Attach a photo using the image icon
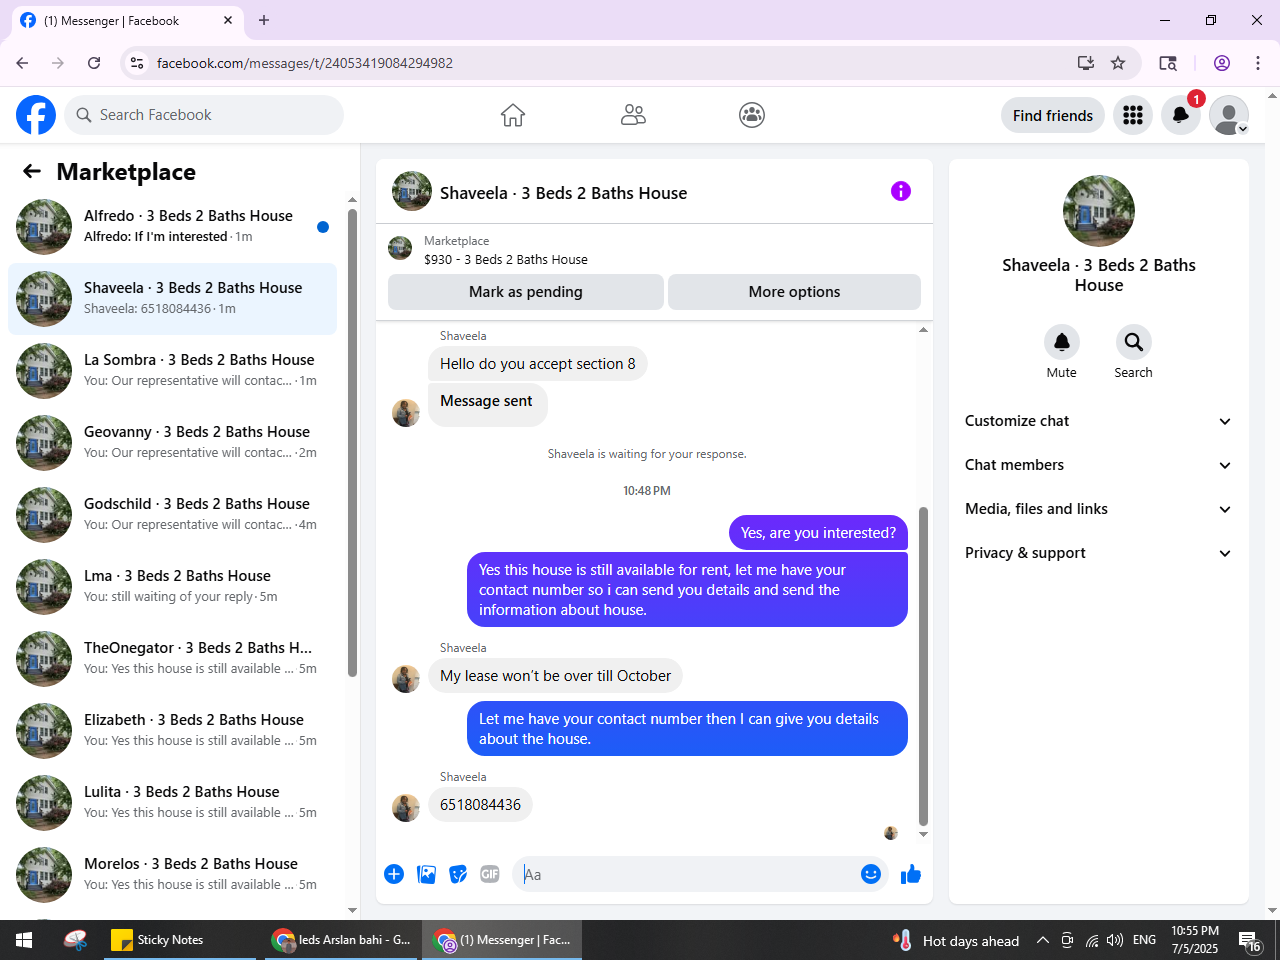This screenshot has width=1280, height=960. tap(427, 874)
